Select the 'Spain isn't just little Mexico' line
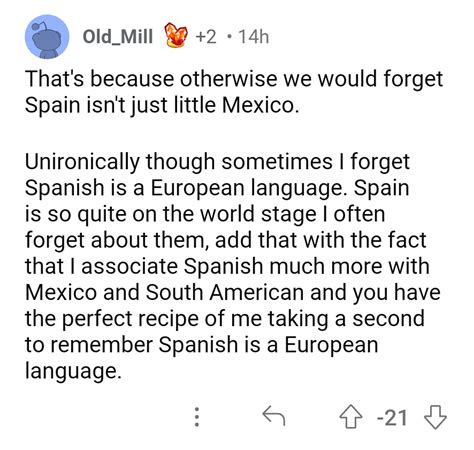 tap(161, 105)
